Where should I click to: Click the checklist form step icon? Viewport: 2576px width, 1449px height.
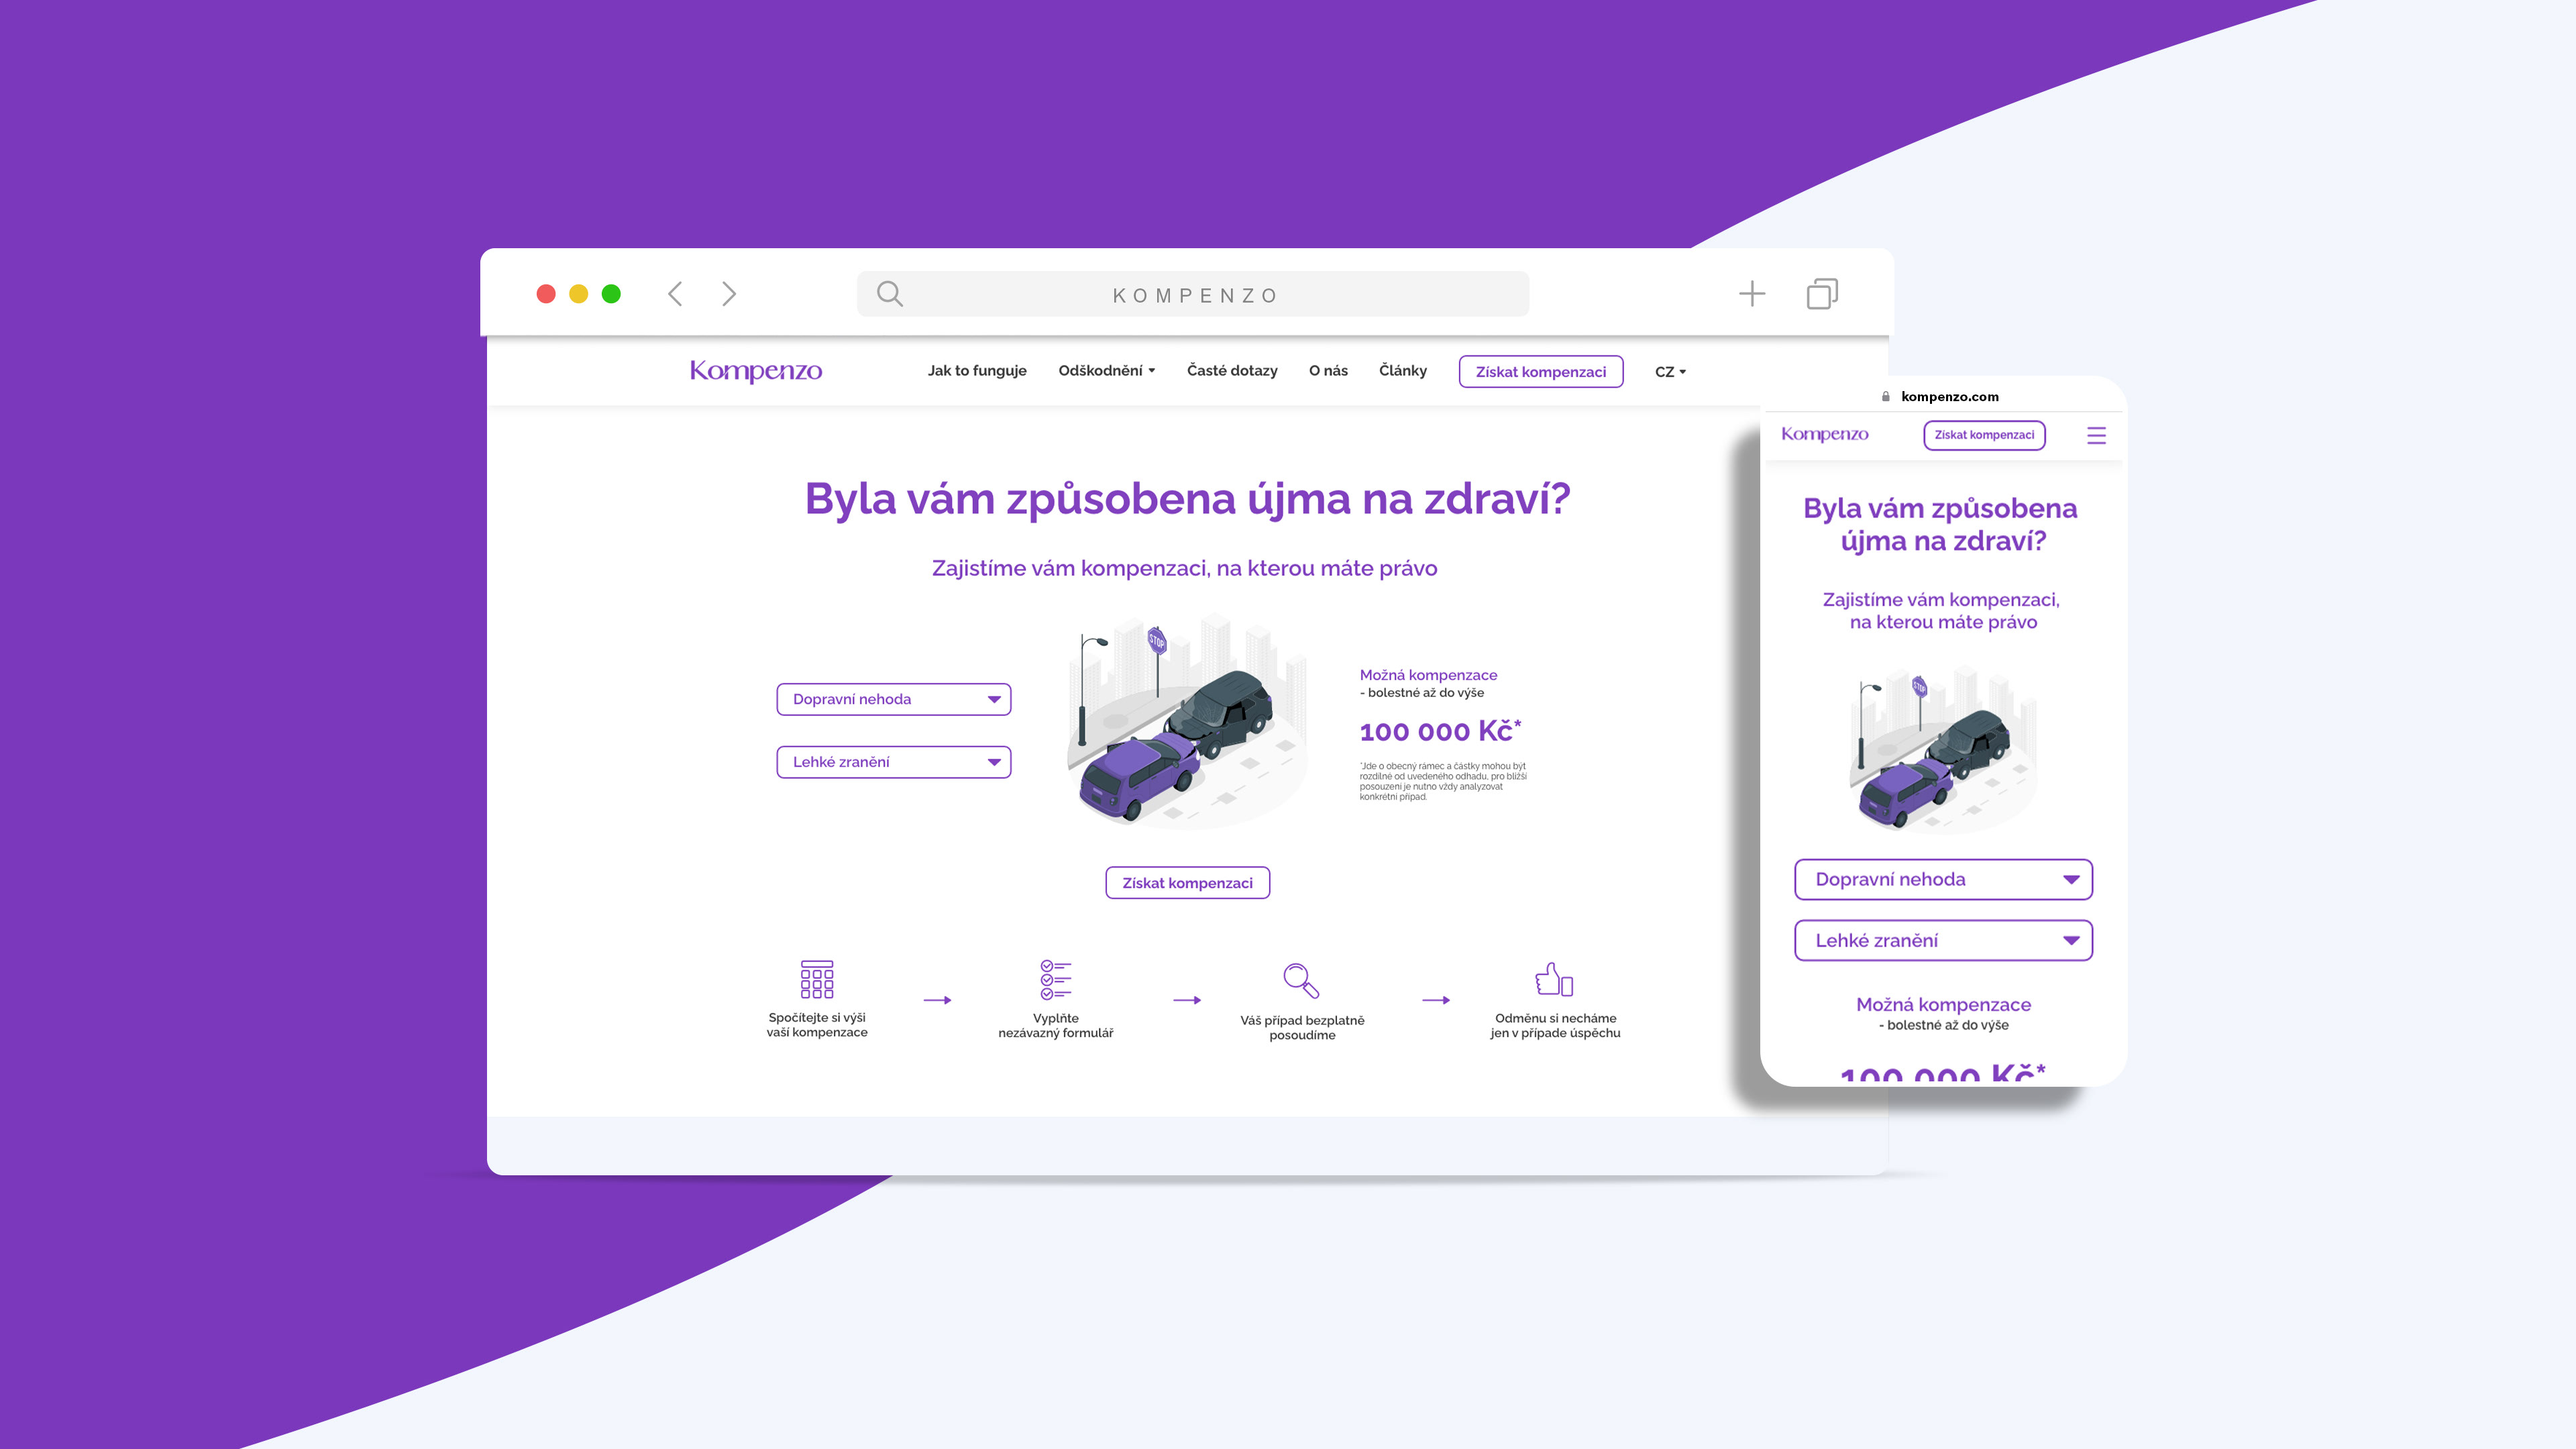click(1055, 979)
